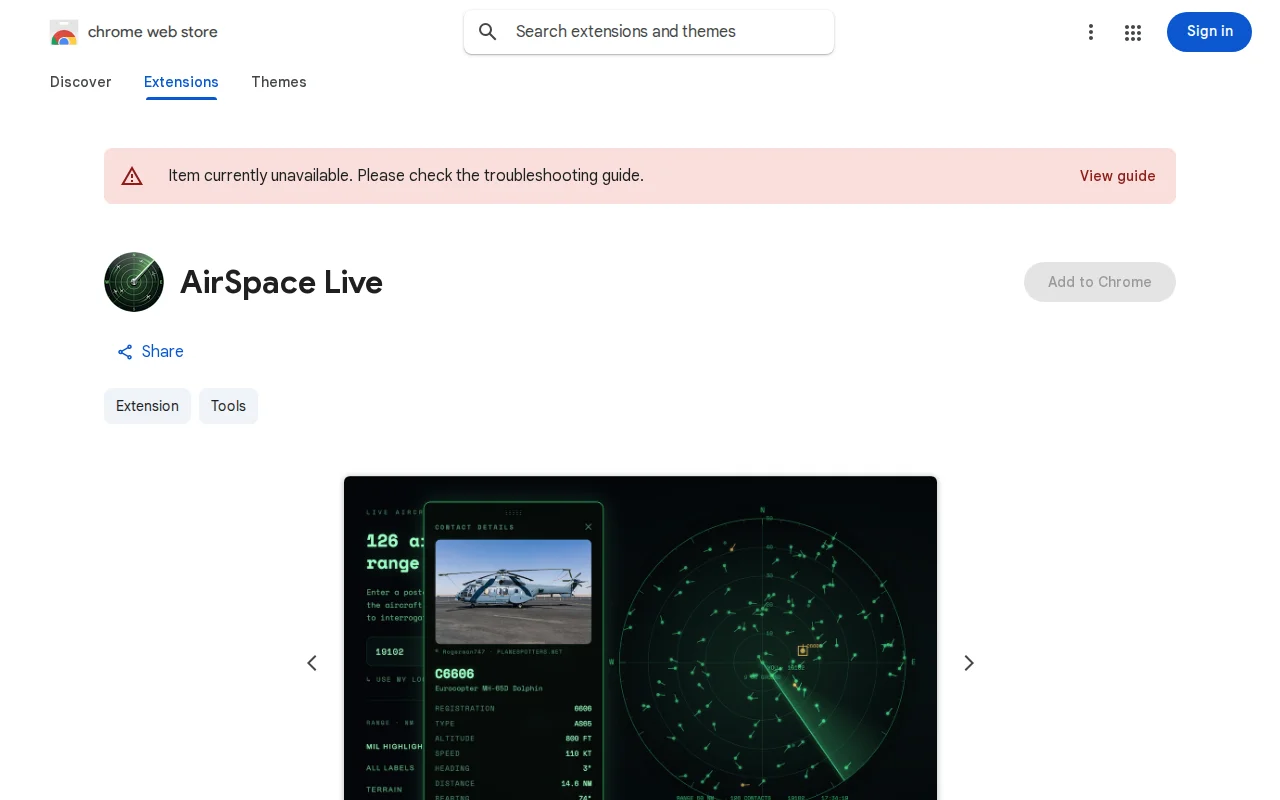Click the AirSpace Live radar icon
This screenshot has height=800, width=1280.
(x=134, y=282)
